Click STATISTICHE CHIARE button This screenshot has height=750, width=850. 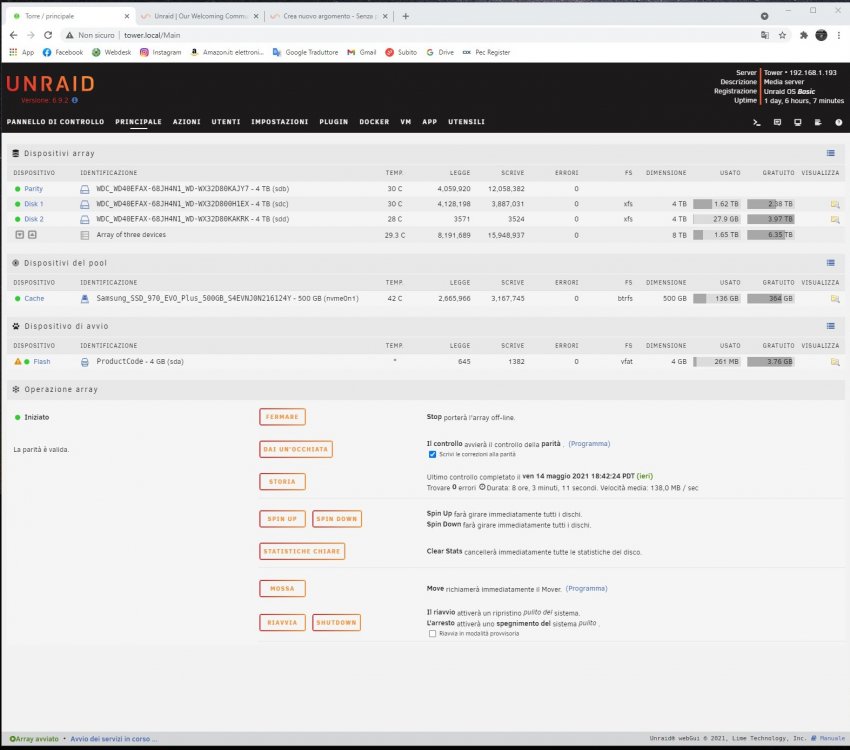[302, 552]
